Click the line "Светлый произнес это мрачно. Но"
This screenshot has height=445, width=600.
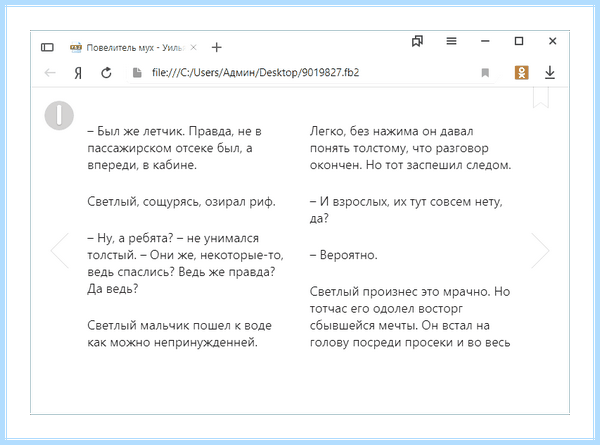tap(410, 292)
